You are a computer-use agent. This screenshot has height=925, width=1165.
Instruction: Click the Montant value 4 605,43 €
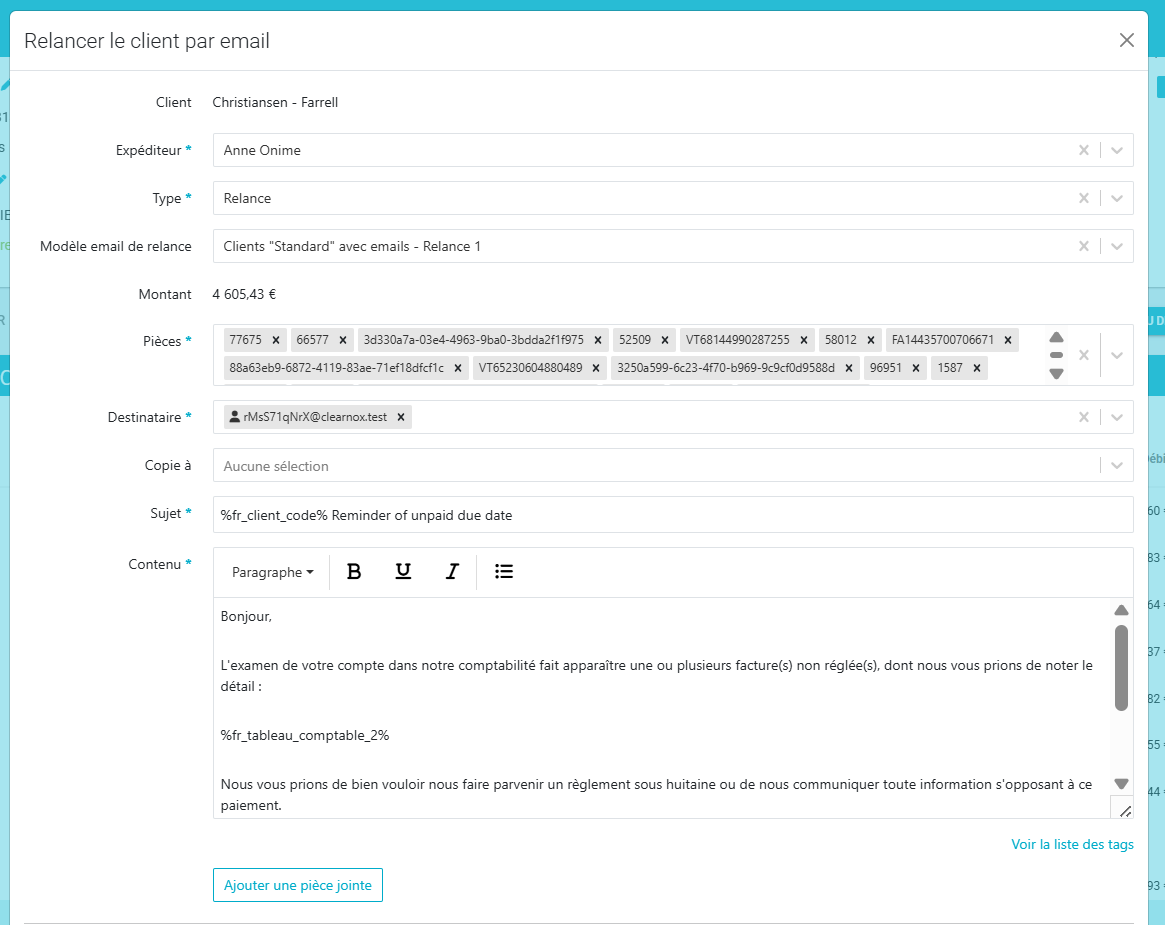[244, 294]
